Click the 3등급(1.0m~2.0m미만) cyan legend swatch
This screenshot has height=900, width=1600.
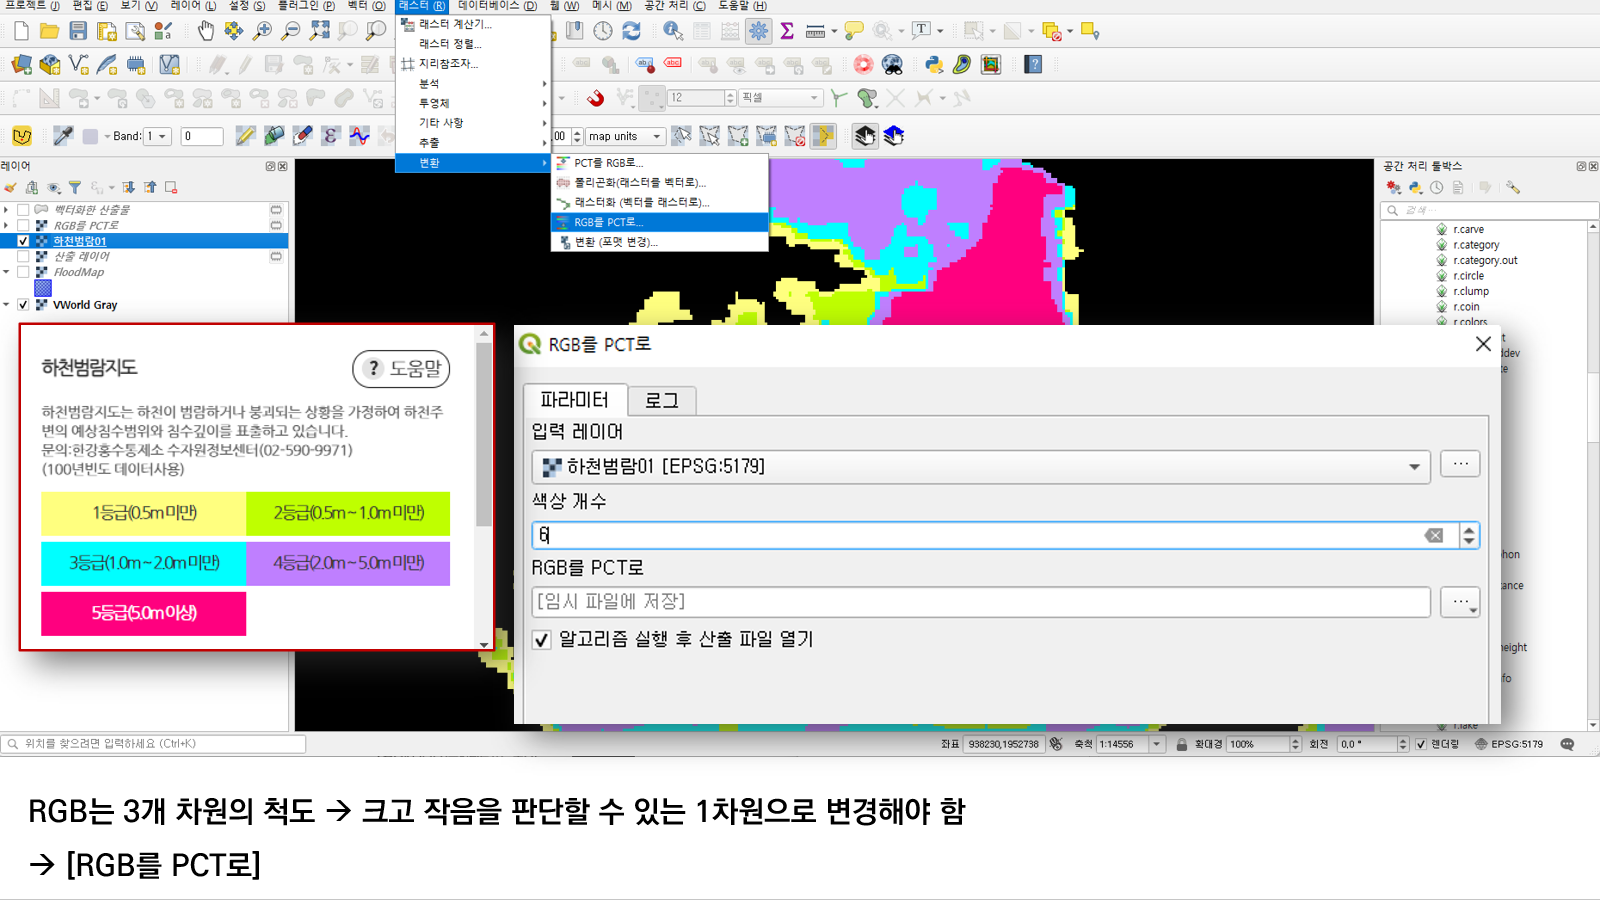[143, 563]
